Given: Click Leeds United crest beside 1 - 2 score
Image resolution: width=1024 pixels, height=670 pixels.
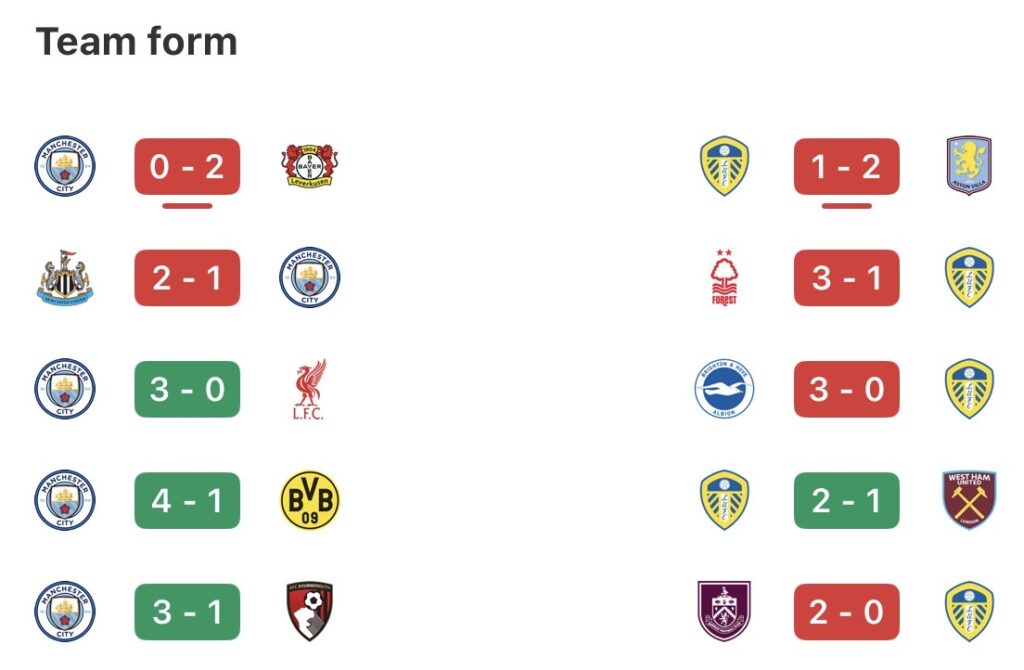Looking at the screenshot, I should 724,166.
